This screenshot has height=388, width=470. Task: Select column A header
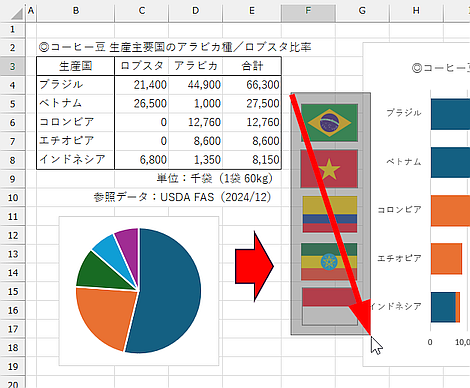pyautogui.click(x=31, y=11)
